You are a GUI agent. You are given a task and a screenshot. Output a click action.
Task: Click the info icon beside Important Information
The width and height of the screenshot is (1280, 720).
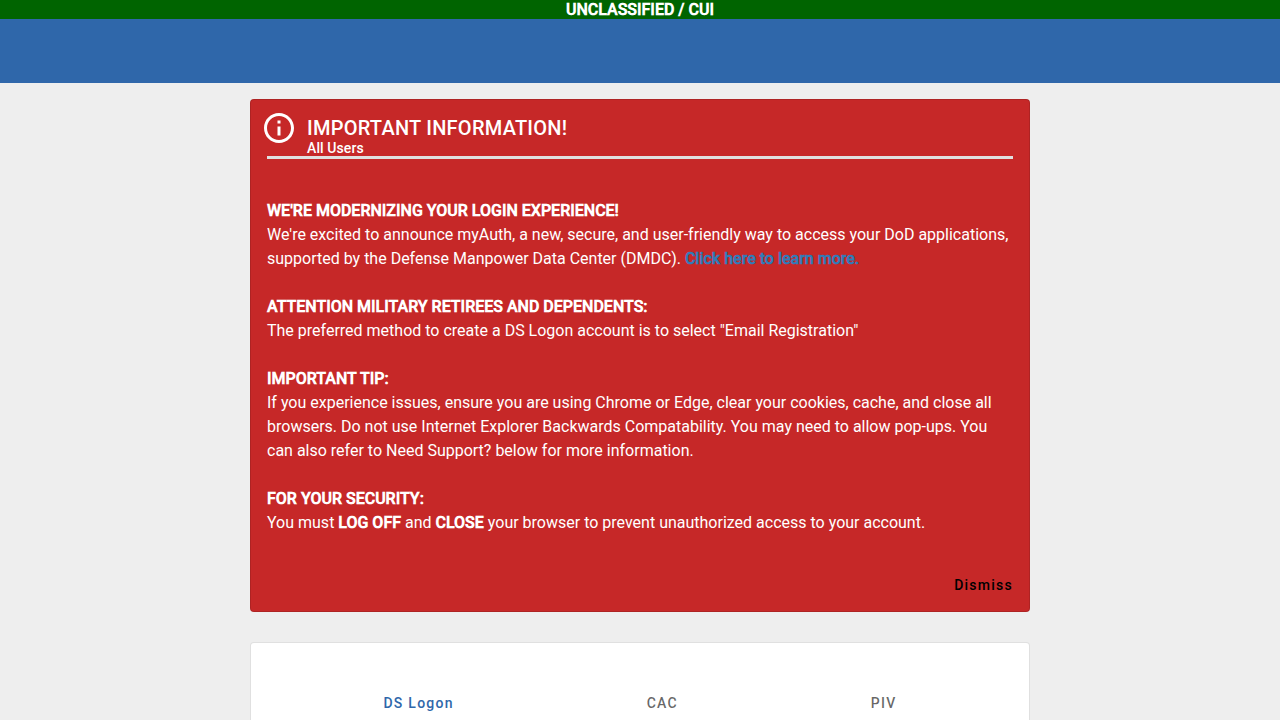(279, 128)
